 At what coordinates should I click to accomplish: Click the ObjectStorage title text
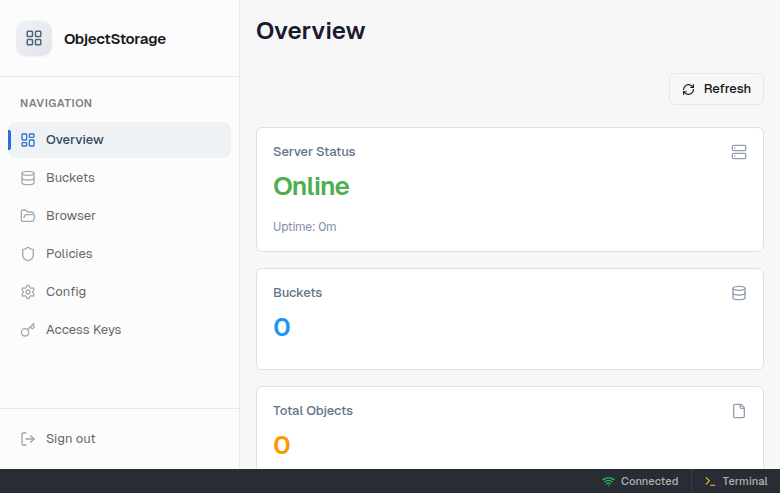pos(115,39)
